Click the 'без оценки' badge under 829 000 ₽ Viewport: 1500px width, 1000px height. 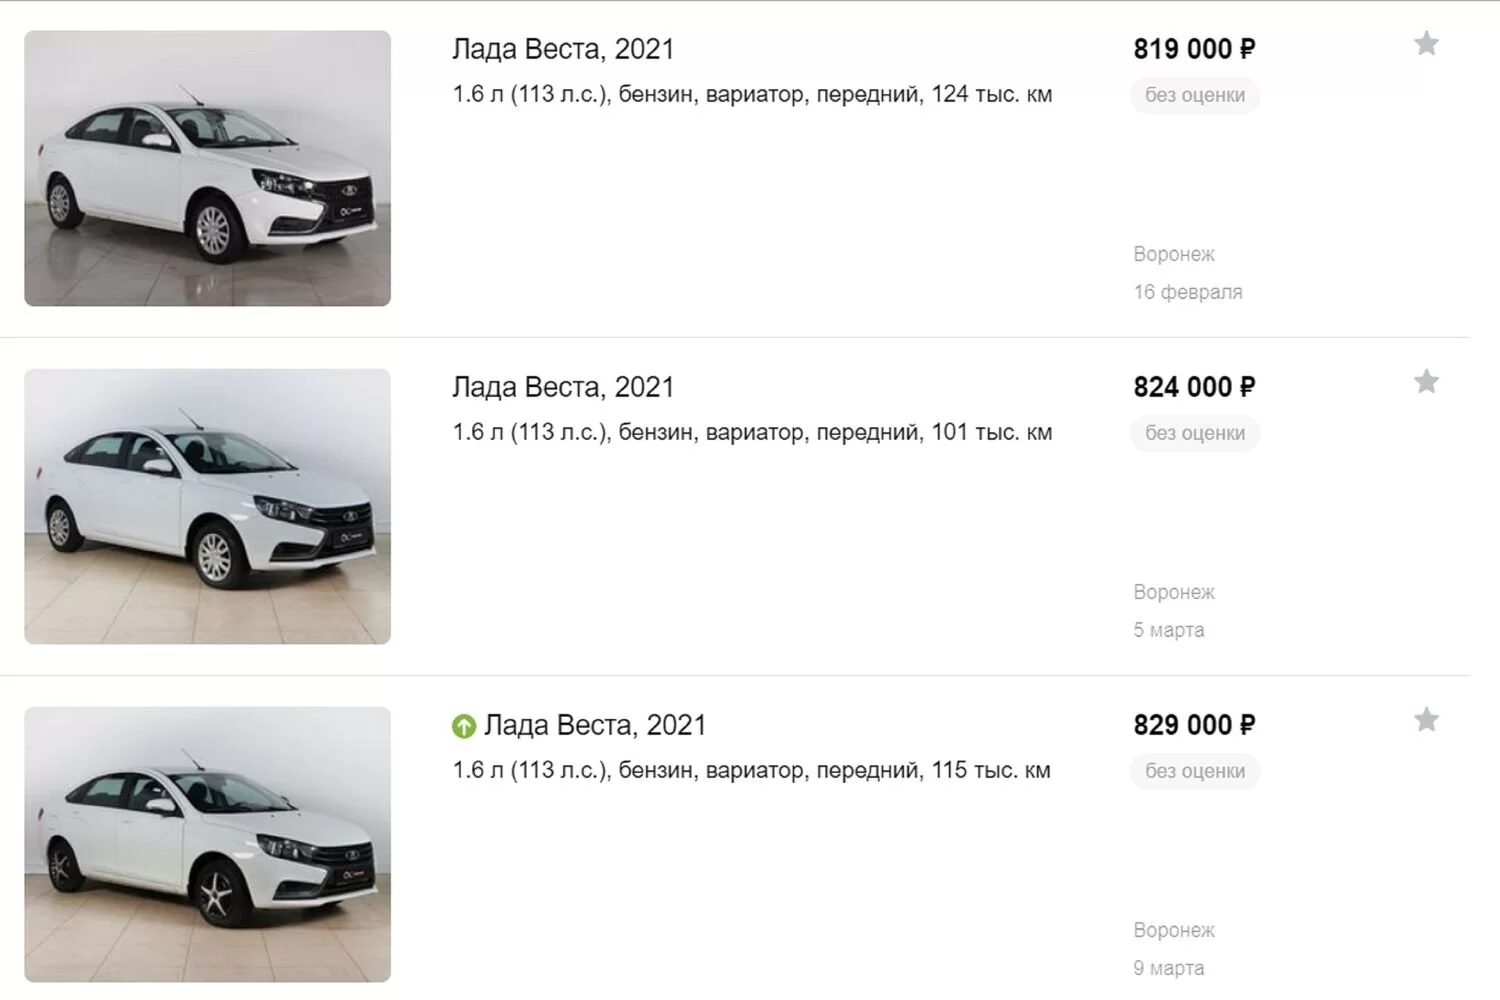pyautogui.click(x=1195, y=771)
